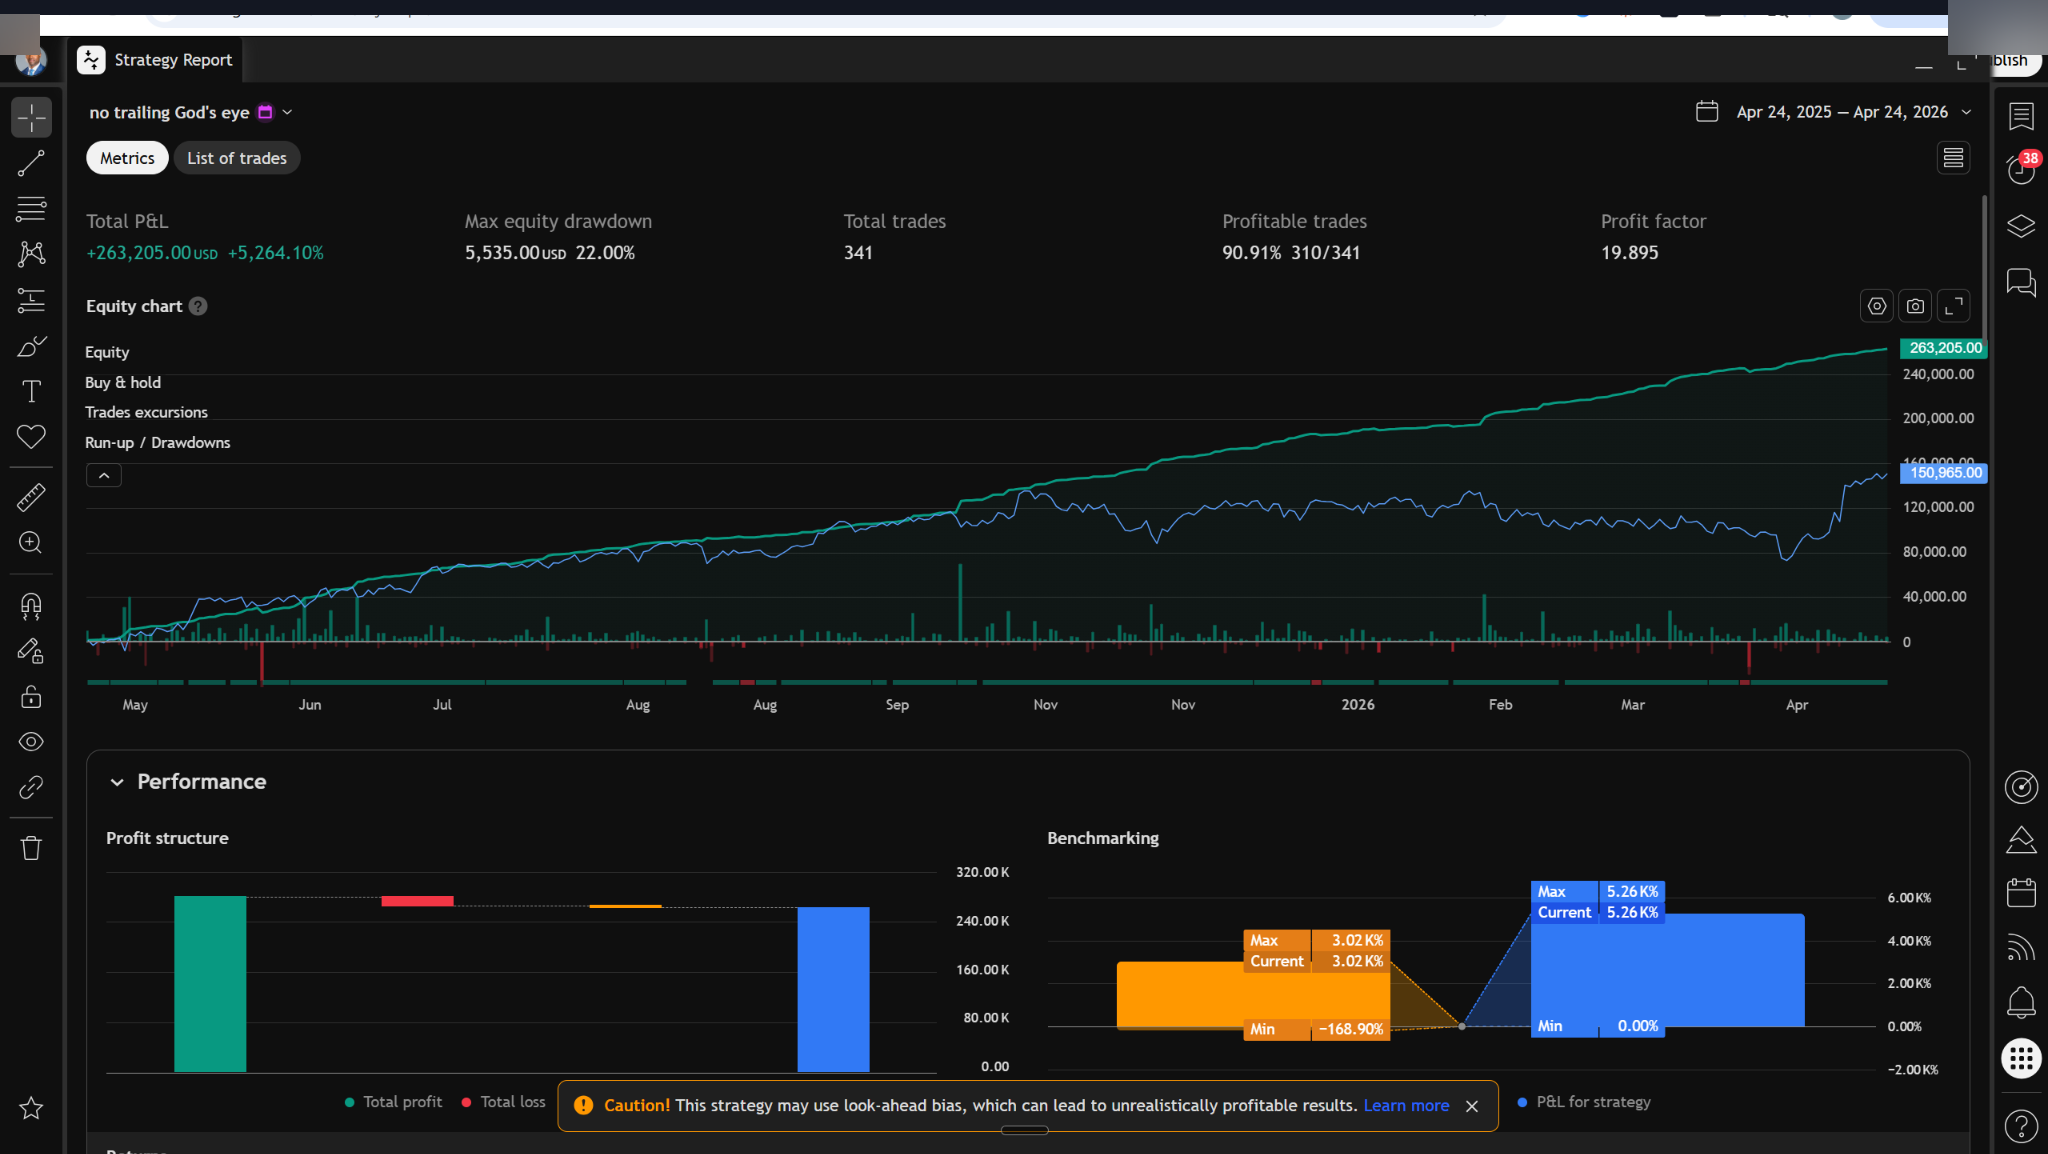Select the Metrics tab
The width and height of the screenshot is (2048, 1154).
click(x=127, y=158)
